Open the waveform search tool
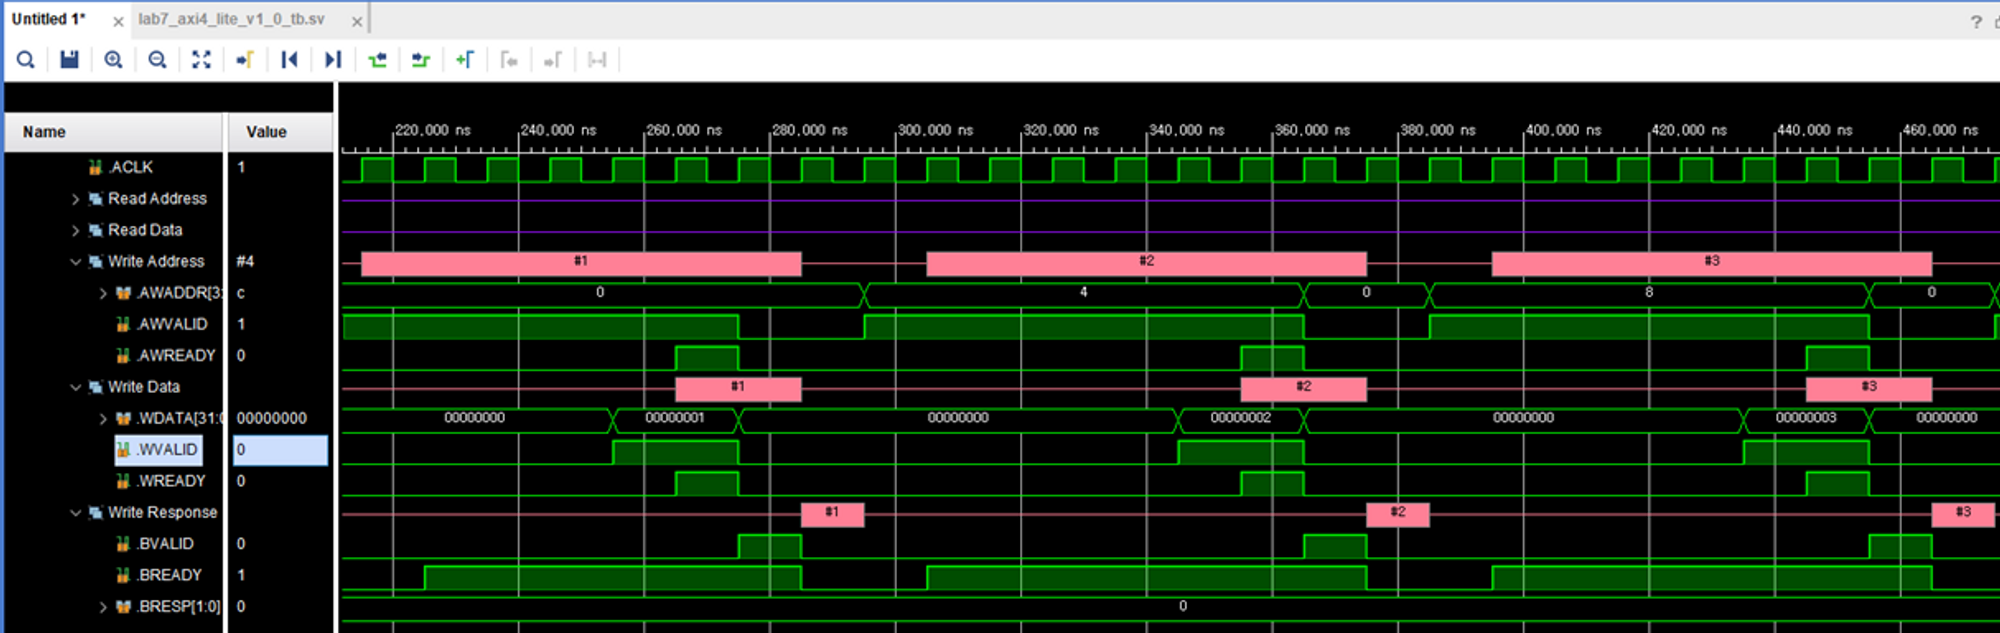 [26, 60]
